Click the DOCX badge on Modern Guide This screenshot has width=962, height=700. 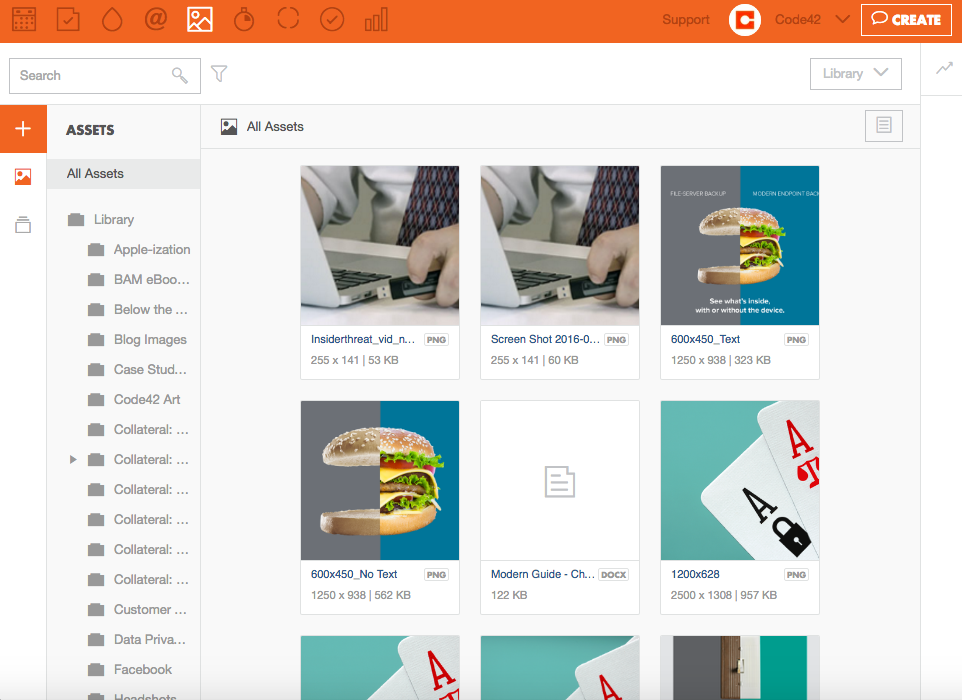tap(614, 575)
